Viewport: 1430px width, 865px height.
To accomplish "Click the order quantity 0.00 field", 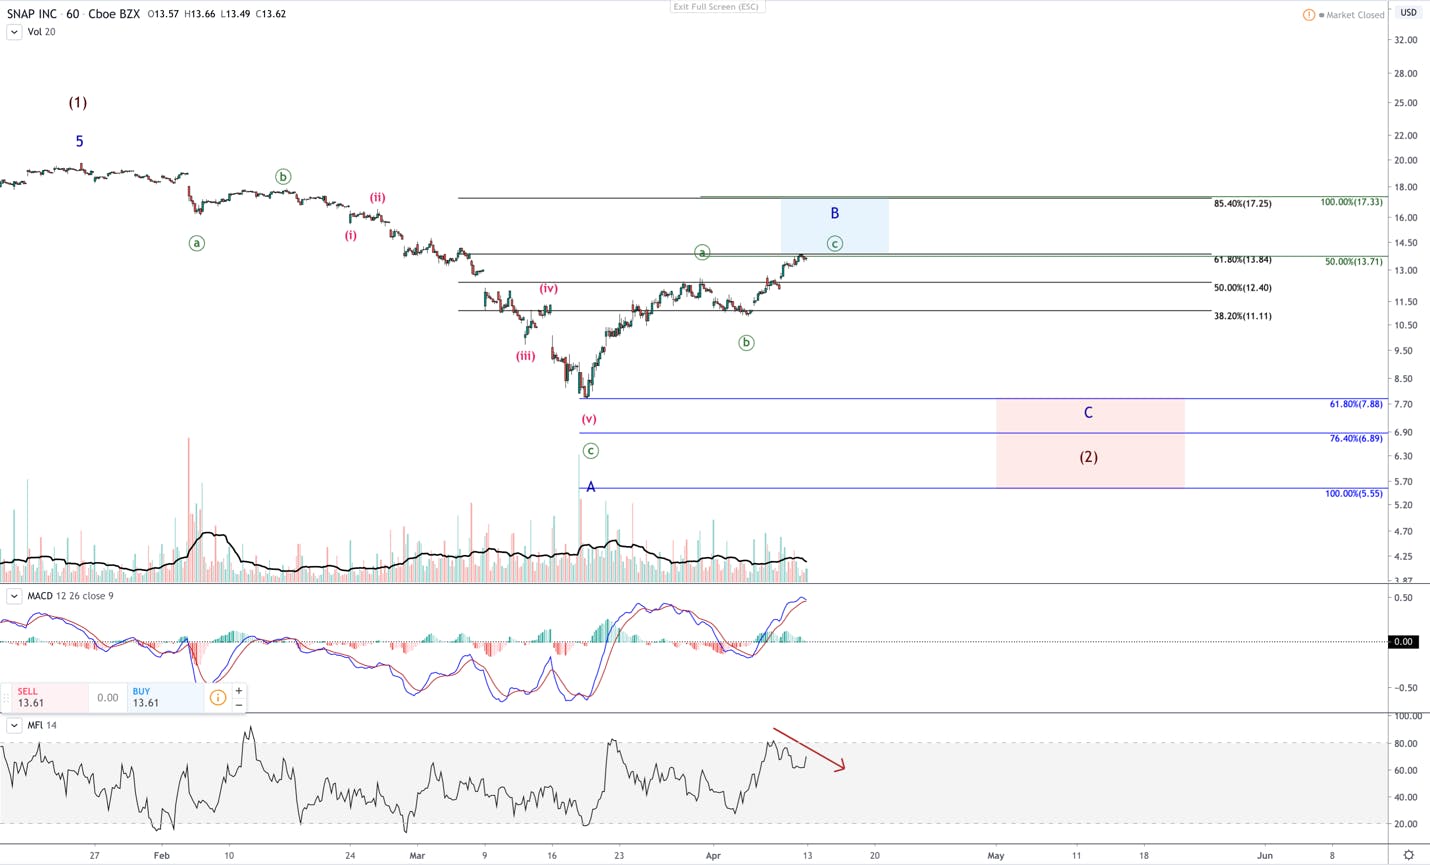I will [108, 698].
